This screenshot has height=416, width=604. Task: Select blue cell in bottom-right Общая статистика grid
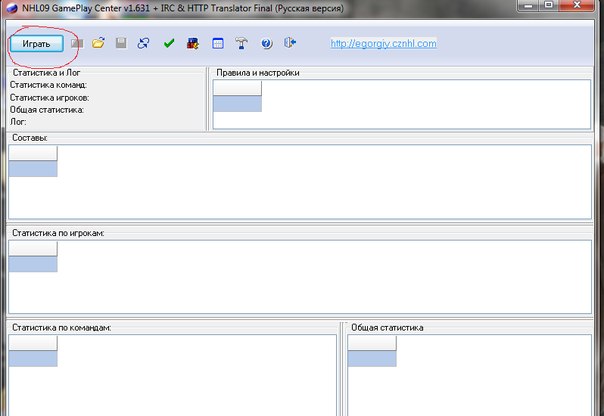(x=372, y=359)
